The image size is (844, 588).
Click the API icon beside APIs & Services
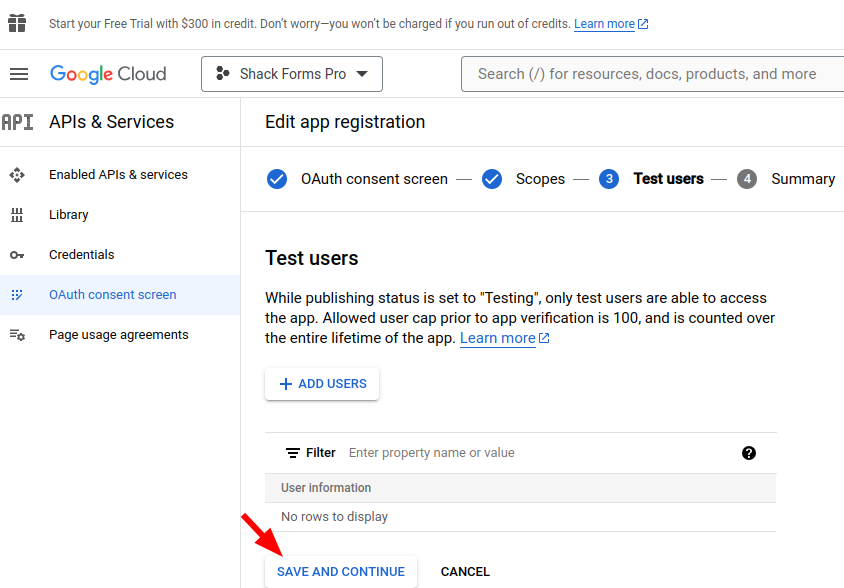tap(17, 122)
